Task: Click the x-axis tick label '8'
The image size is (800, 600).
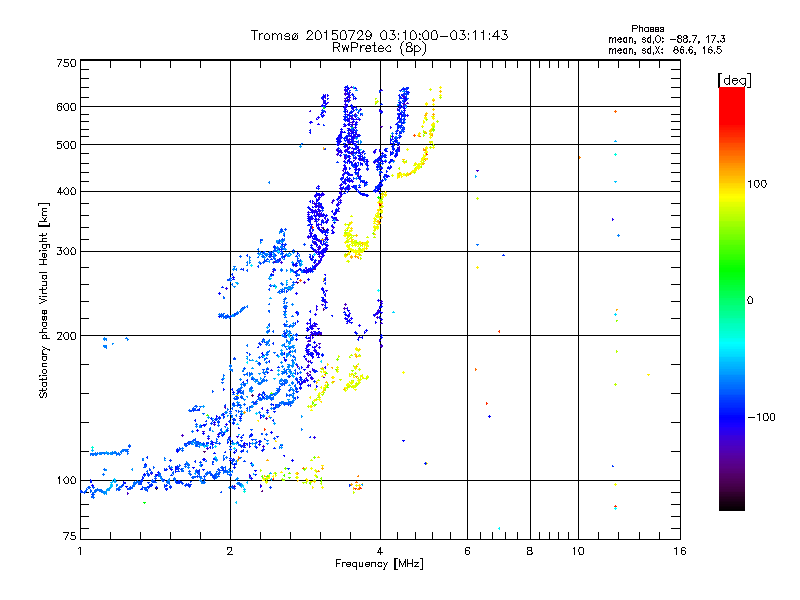Action: (x=530, y=551)
